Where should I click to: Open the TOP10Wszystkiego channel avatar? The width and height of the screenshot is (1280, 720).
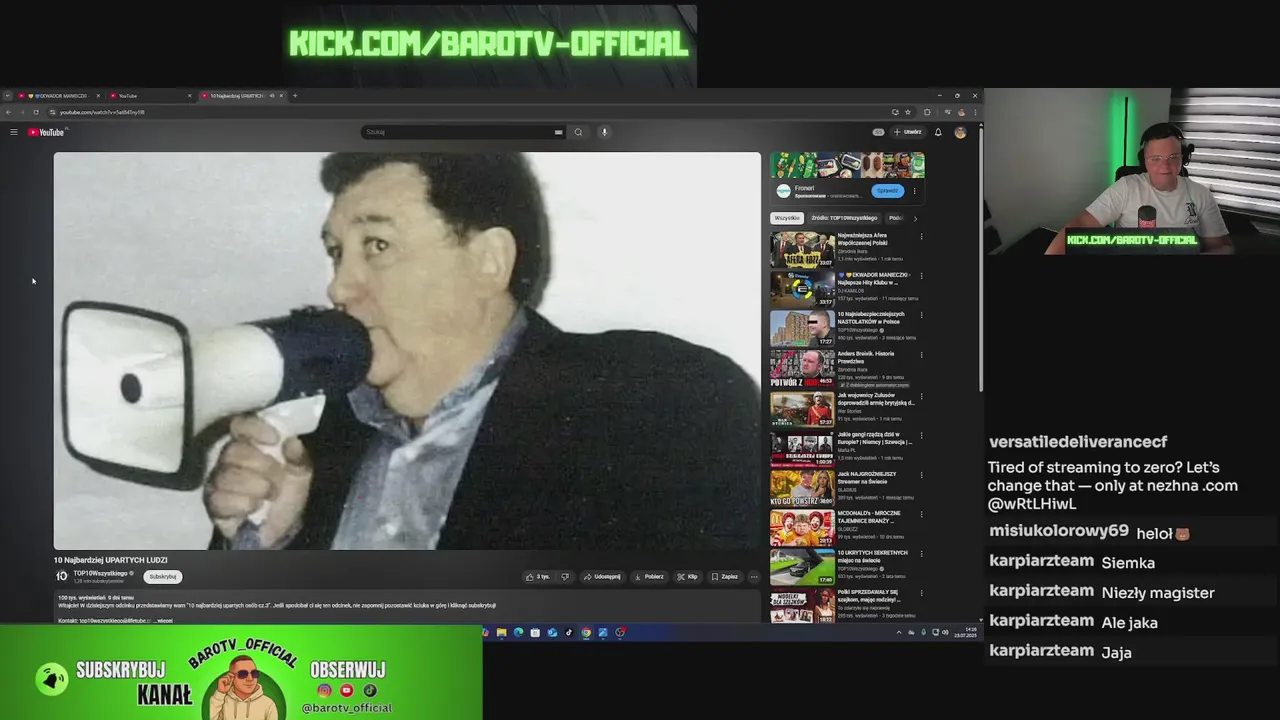62,576
